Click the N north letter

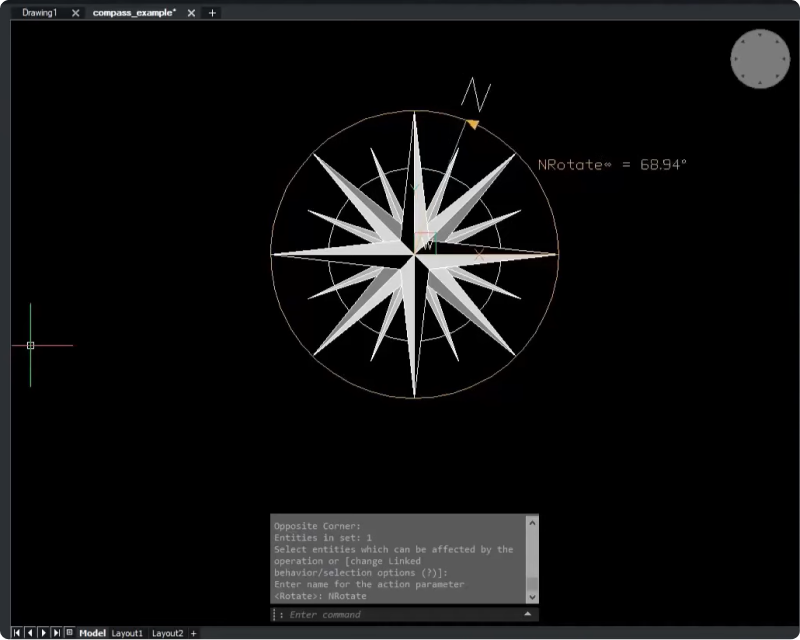[476, 94]
